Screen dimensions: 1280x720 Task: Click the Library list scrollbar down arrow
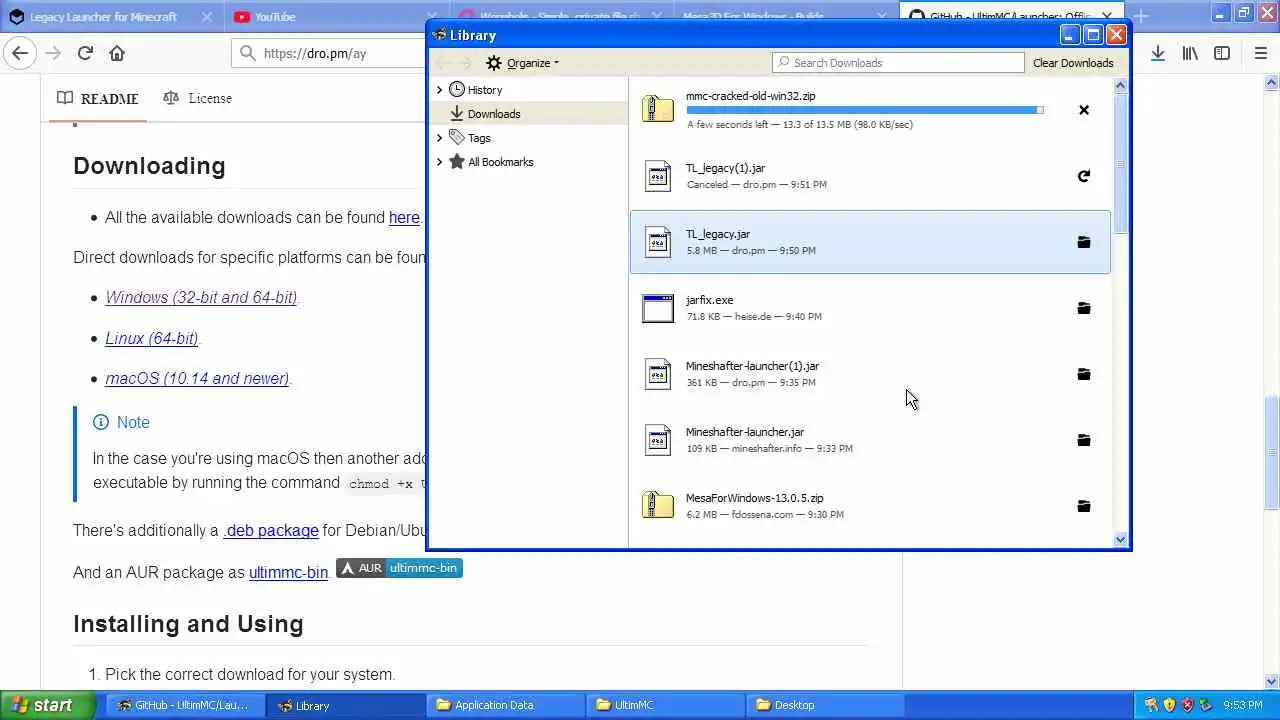tap(1120, 540)
